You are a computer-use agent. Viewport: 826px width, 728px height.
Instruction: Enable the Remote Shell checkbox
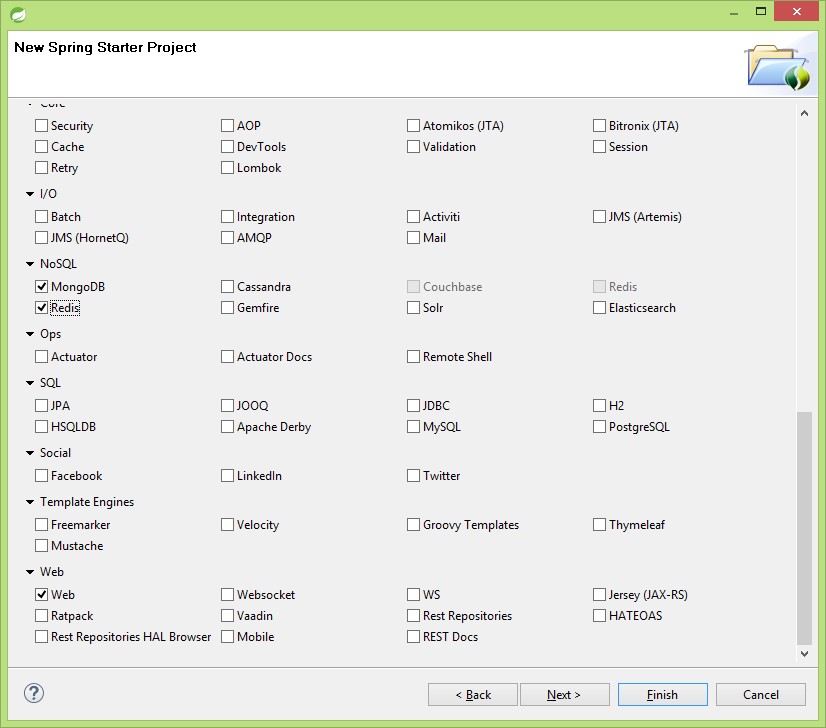(413, 357)
